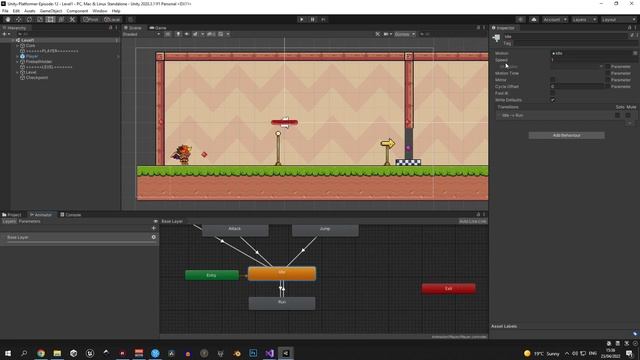Enable the Cycle Offset Parameter checkbox

click(x=608, y=87)
